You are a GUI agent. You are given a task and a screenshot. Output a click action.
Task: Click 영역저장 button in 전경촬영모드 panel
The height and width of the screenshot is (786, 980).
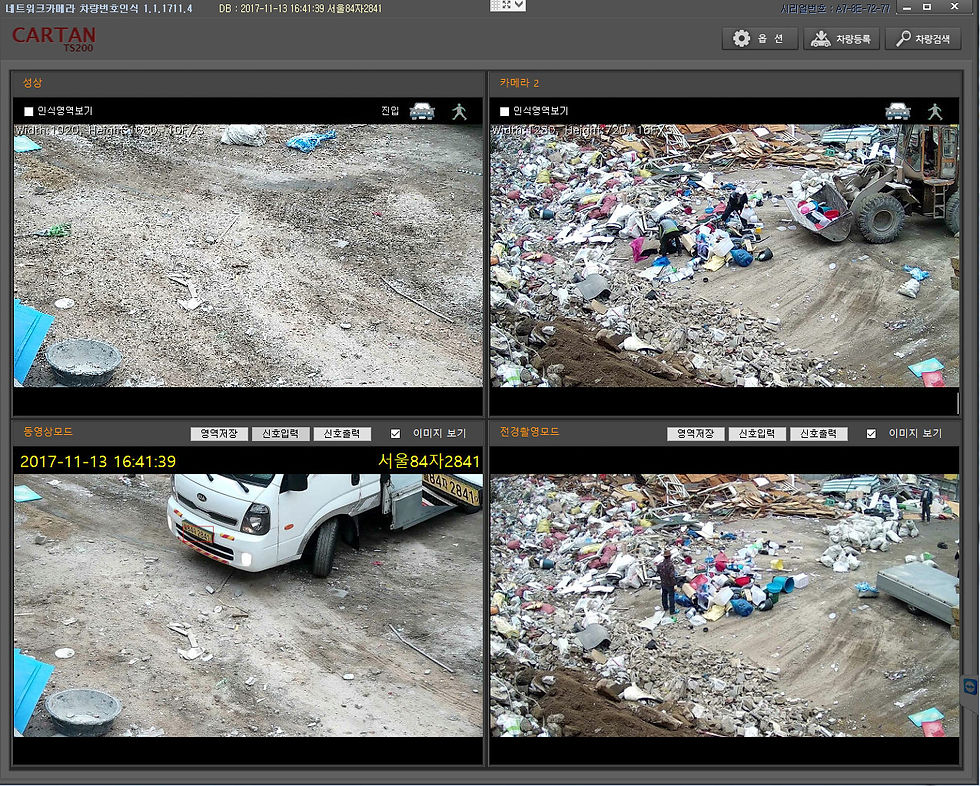(x=695, y=434)
